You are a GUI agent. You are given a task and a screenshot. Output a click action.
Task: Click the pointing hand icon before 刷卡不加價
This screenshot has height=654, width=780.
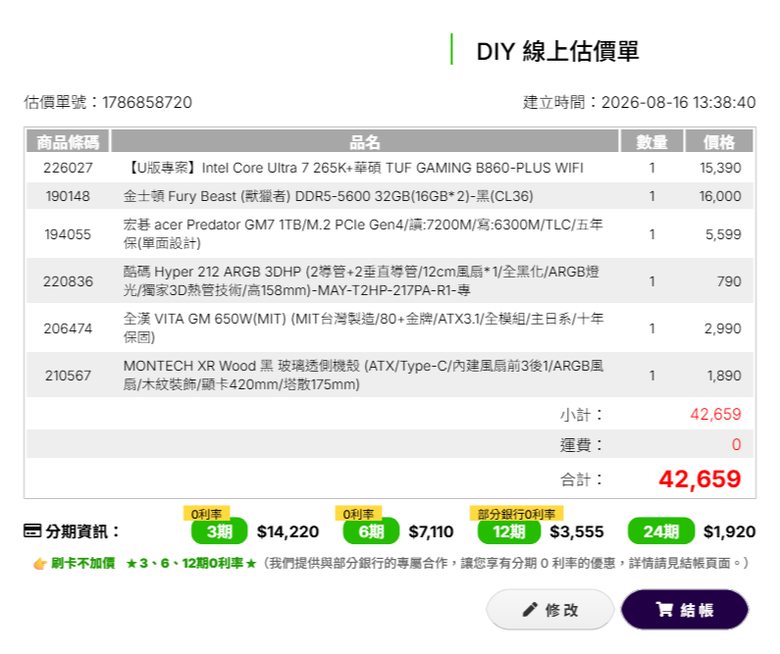pos(40,564)
